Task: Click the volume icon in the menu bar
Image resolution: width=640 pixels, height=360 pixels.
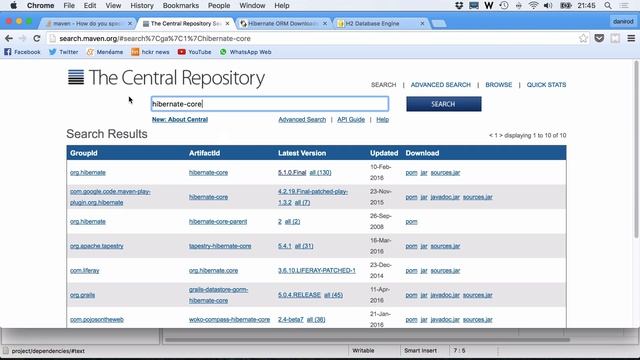Action: coord(548,5)
